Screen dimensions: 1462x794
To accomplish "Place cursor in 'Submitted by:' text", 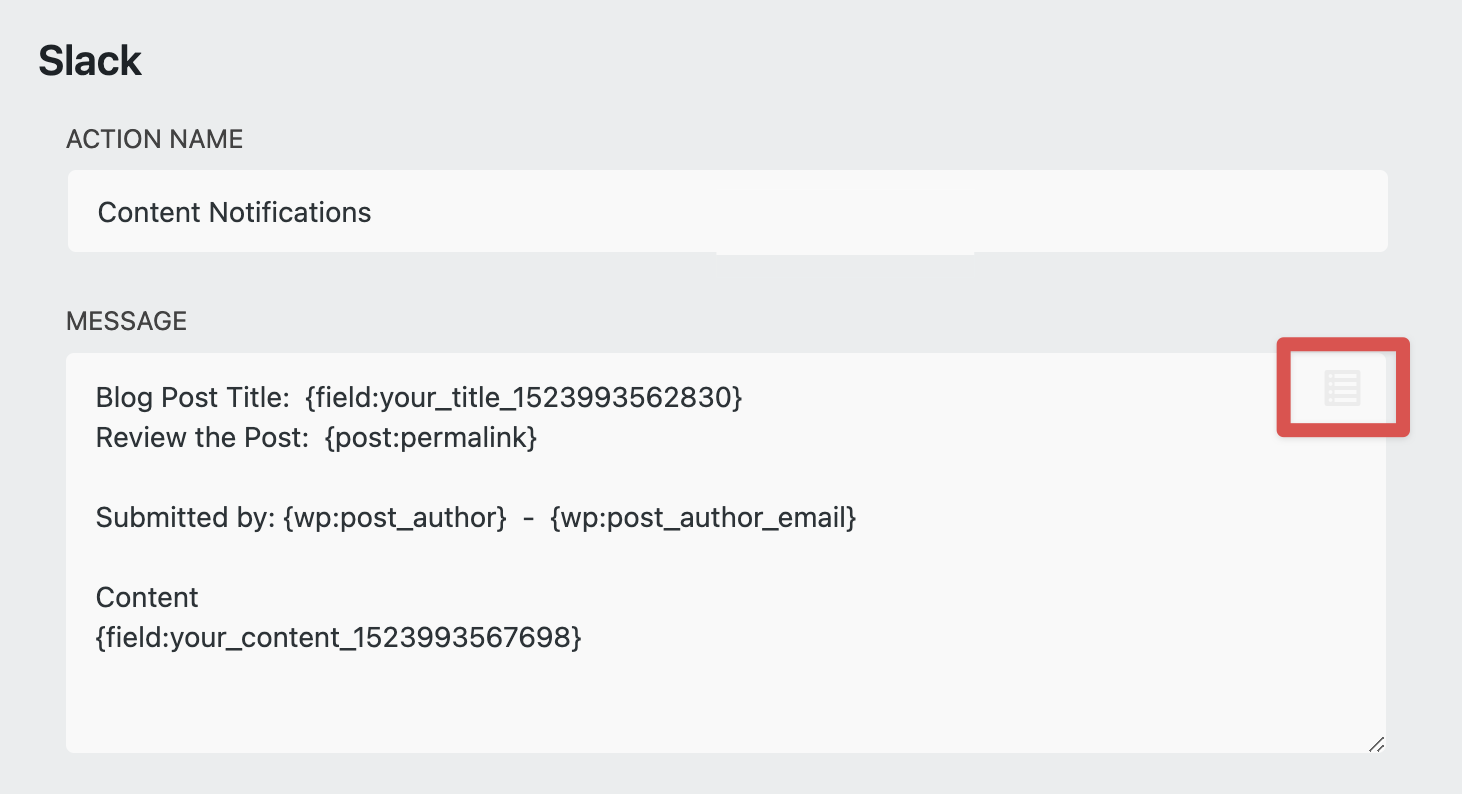I will click(x=186, y=518).
